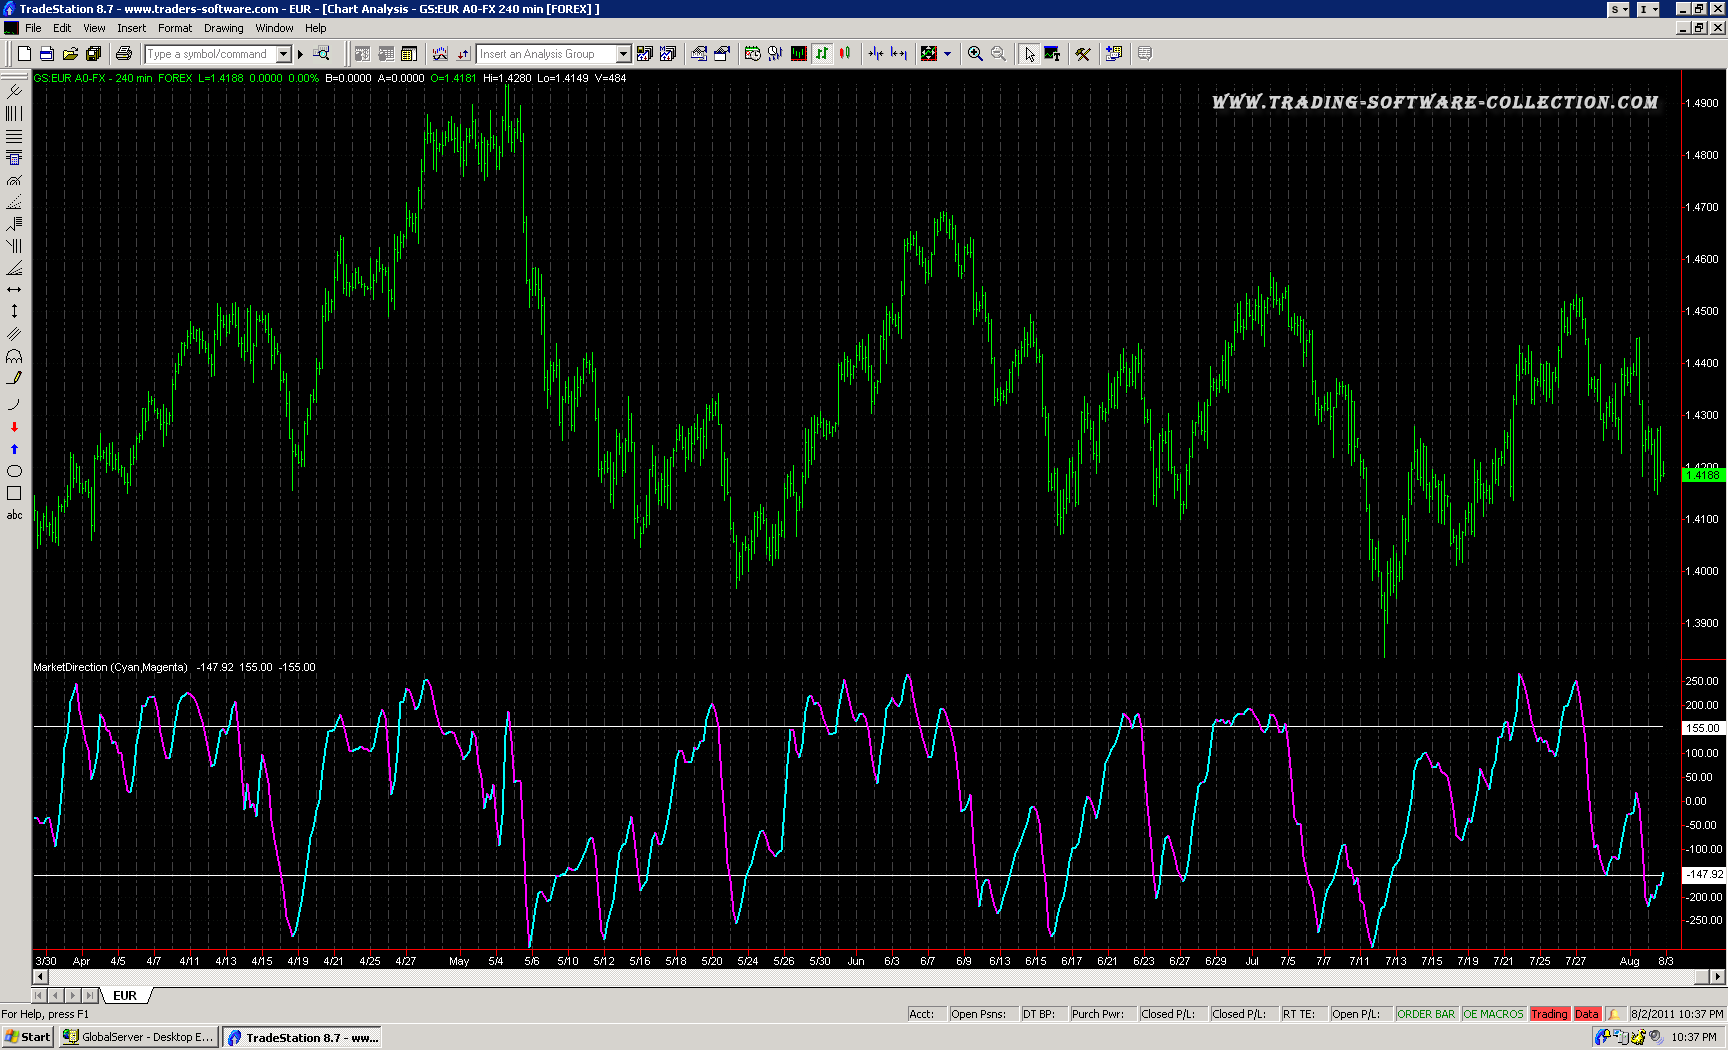Open the Insert an Analysis Group dropdown
Image resolution: width=1728 pixels, height=1050 pixels.
623,54
